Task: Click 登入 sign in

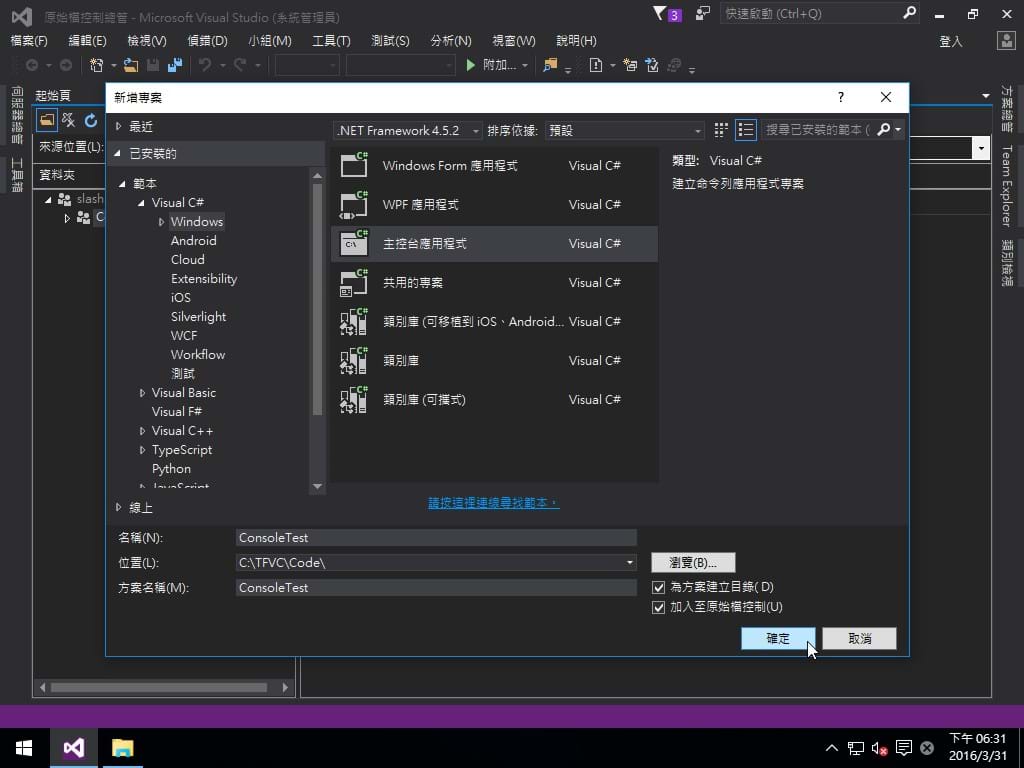Action: [x=951, y=41]
